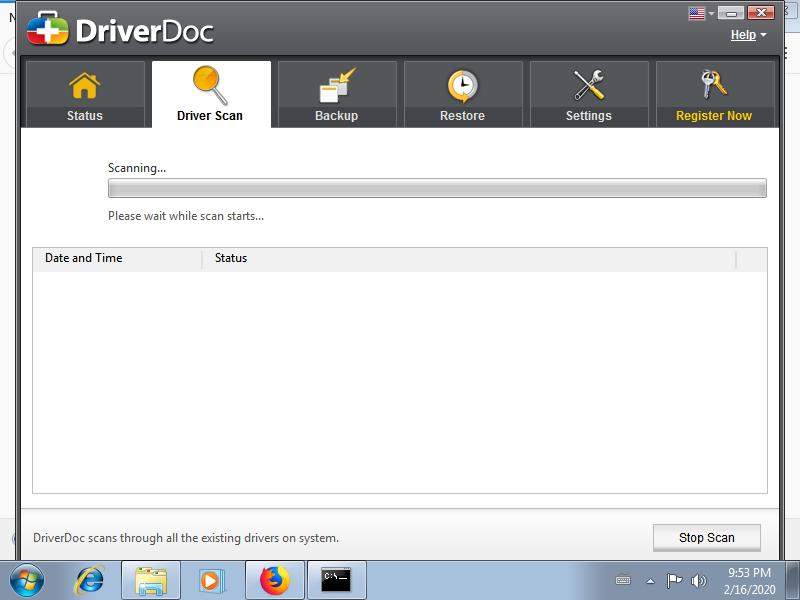Sort by Date and Time column header
Image resolution: width=800 pixels, height=600 pixels.
coord(117,258)
